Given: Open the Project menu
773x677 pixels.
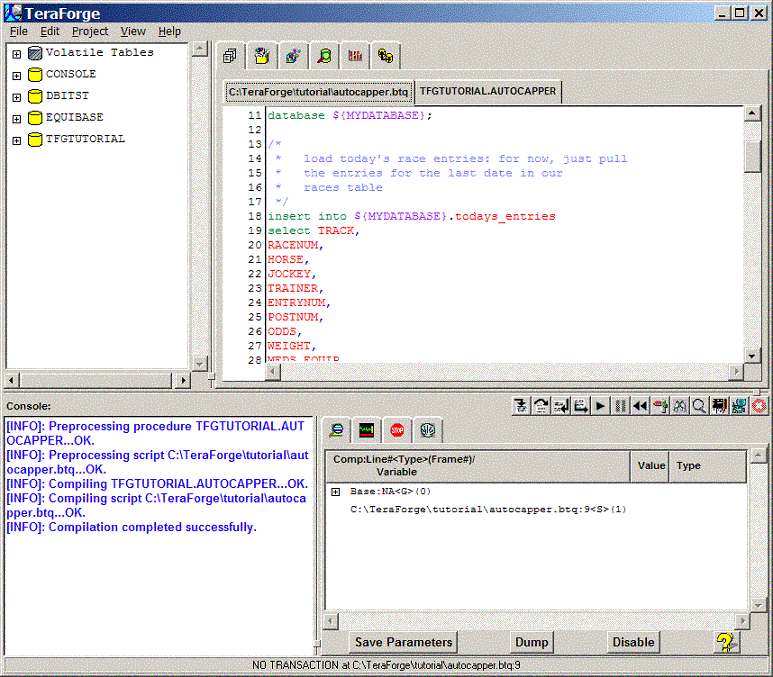Looking at the screenshot, I should click(x=90, y=32).
